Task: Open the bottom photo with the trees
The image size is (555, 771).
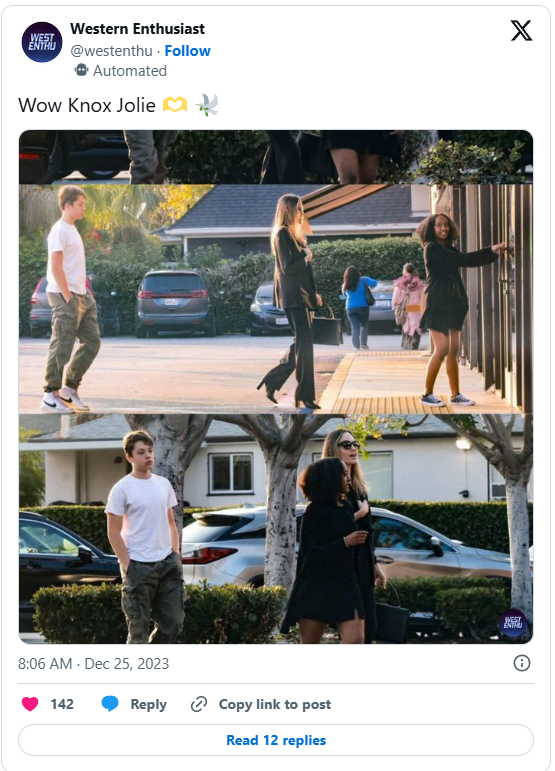Action: coord(276,529)
